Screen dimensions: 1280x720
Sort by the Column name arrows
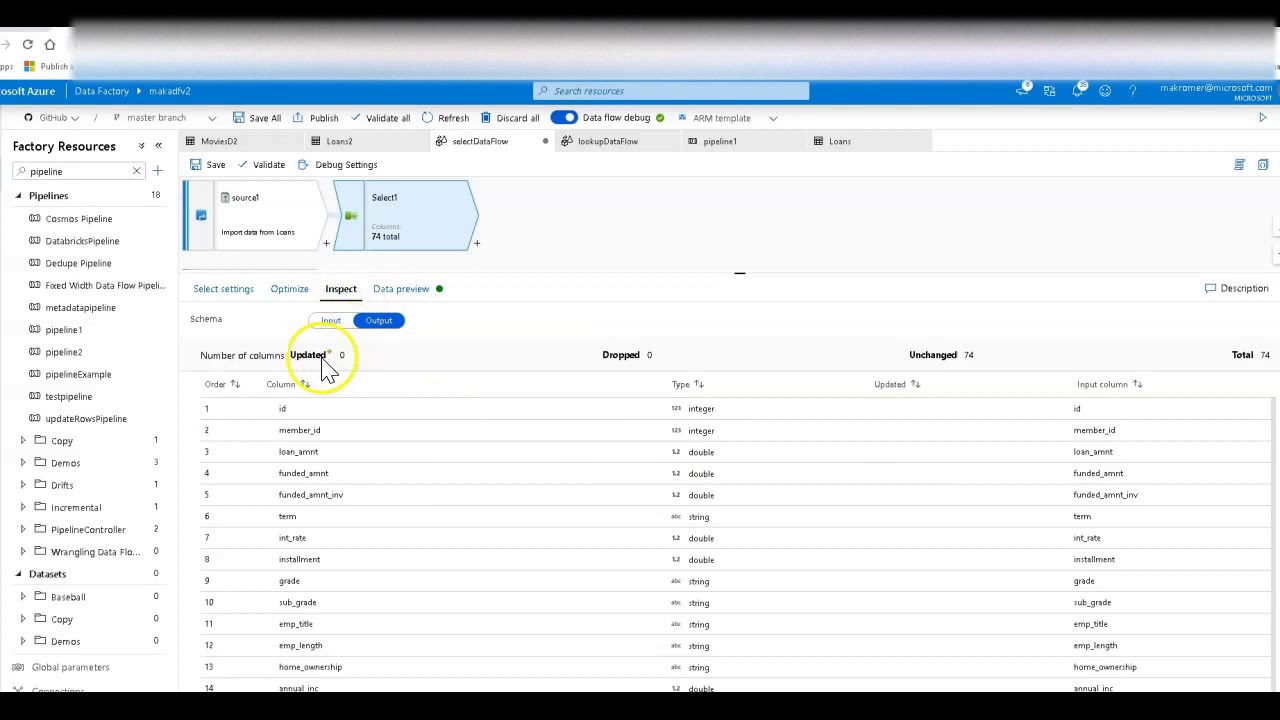[305, 384]
